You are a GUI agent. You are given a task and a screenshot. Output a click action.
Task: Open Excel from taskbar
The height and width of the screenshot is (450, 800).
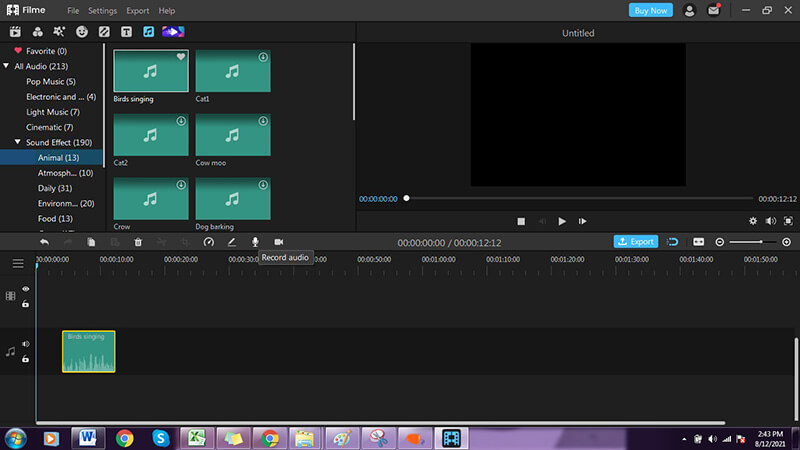[x=196, y=438]
